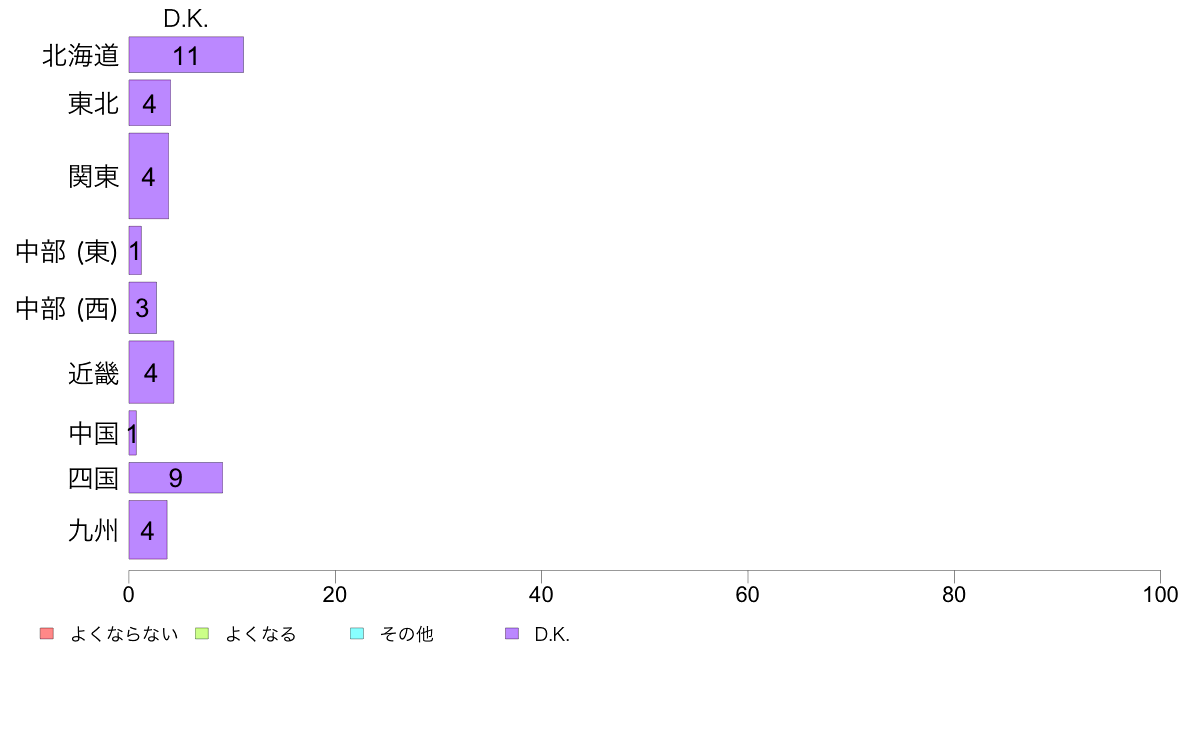The image size is (1188, 736).
Task: Click the 中部 (西) bar showing 3
Action: pos(142,308)
